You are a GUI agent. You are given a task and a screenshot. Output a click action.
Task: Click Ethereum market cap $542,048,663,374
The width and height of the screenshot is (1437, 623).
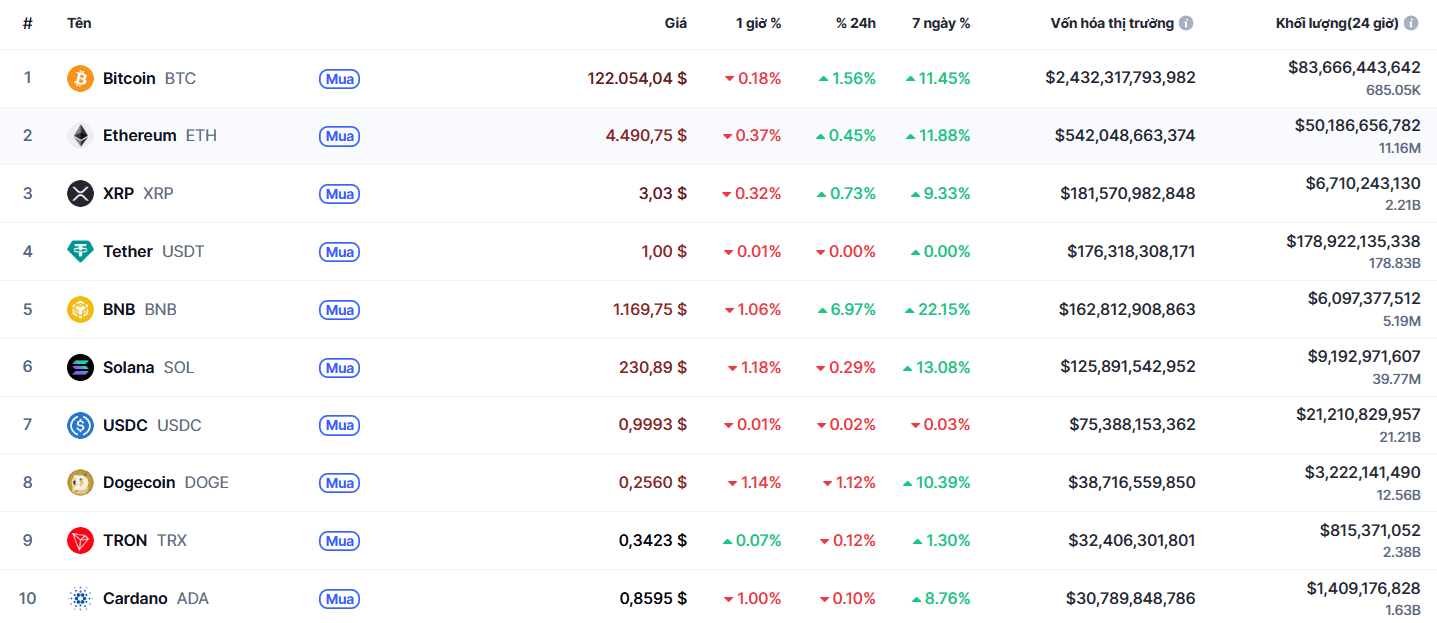(x=1125, y=136)
